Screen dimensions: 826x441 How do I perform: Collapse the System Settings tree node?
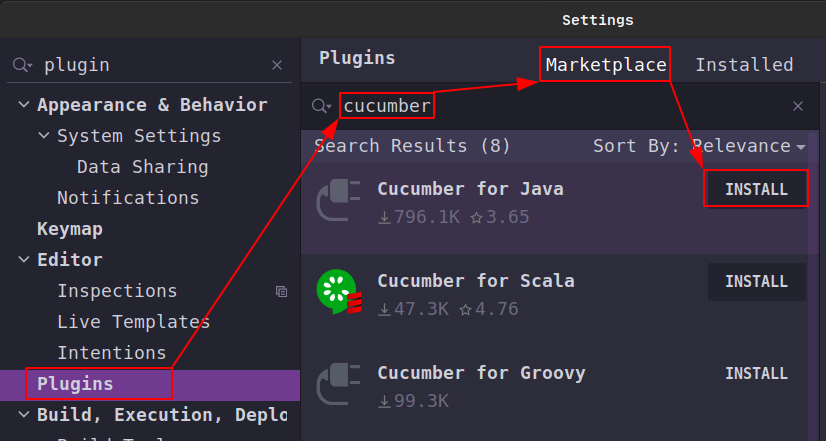click(43, 136)
